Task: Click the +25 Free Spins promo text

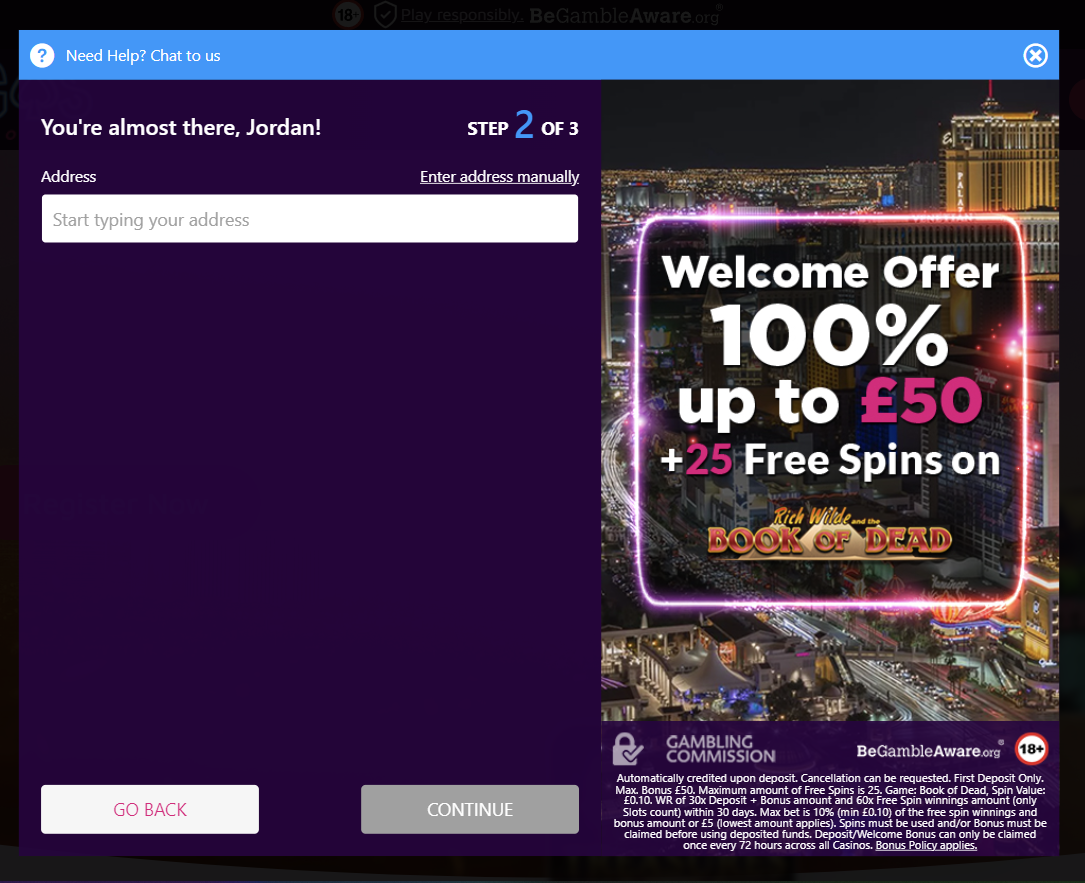Action: [x=830, y=460]
